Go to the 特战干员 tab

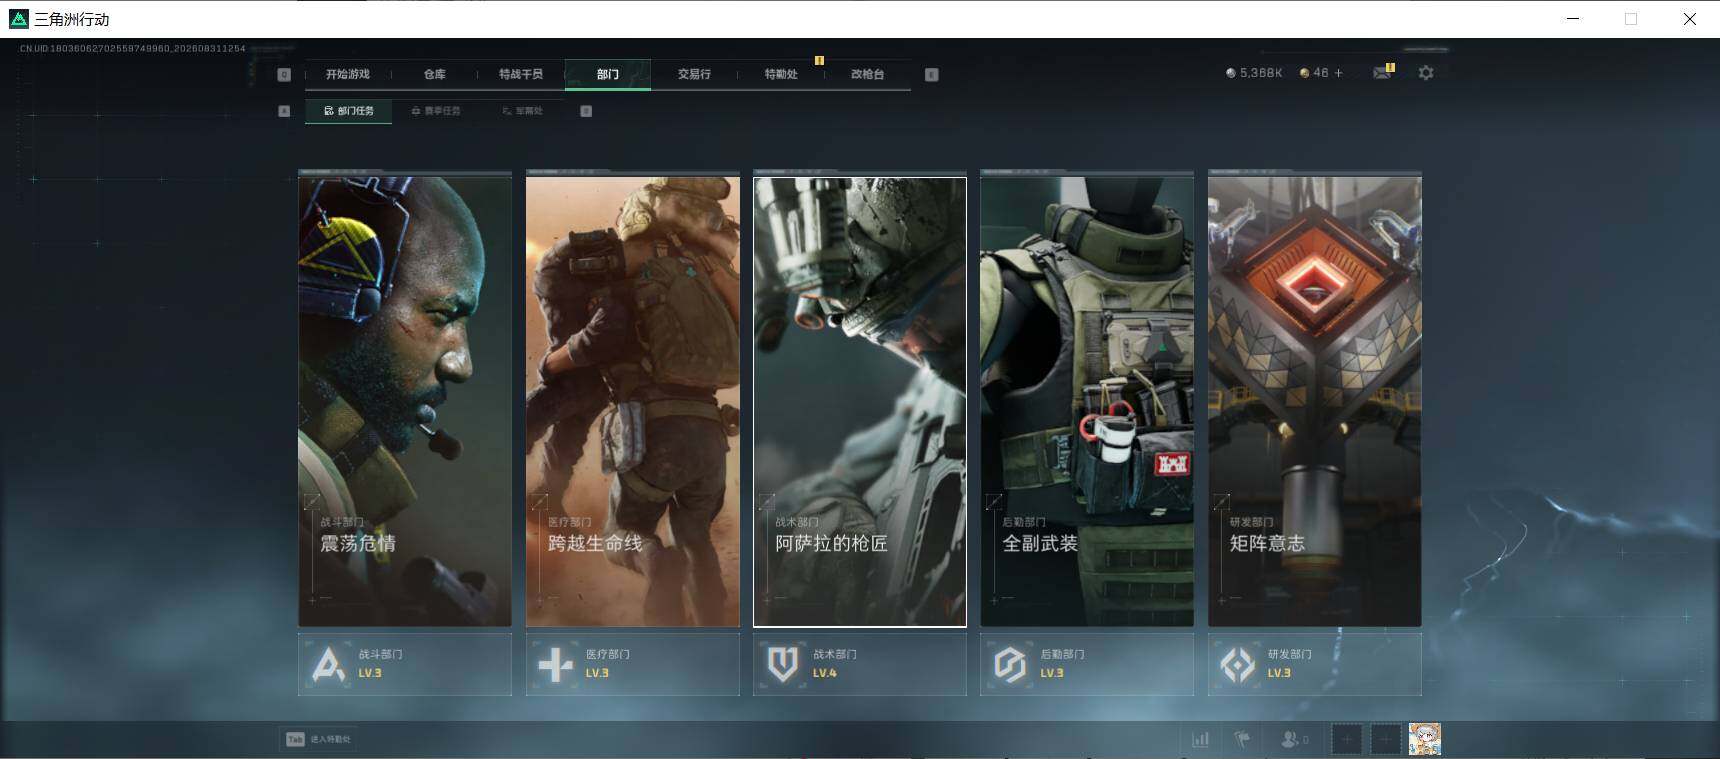tap(521, 74)
